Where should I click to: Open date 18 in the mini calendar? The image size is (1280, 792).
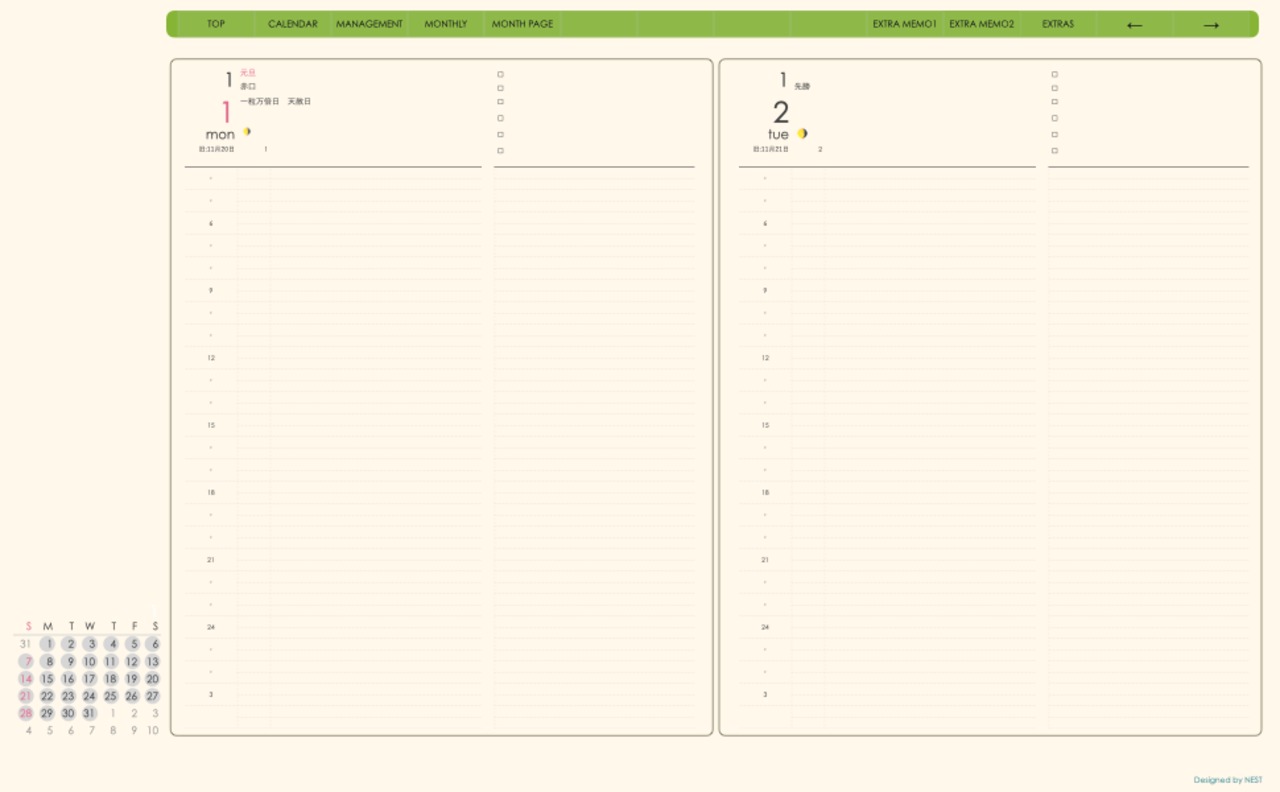pyautogui.click(x=110, y=679)
